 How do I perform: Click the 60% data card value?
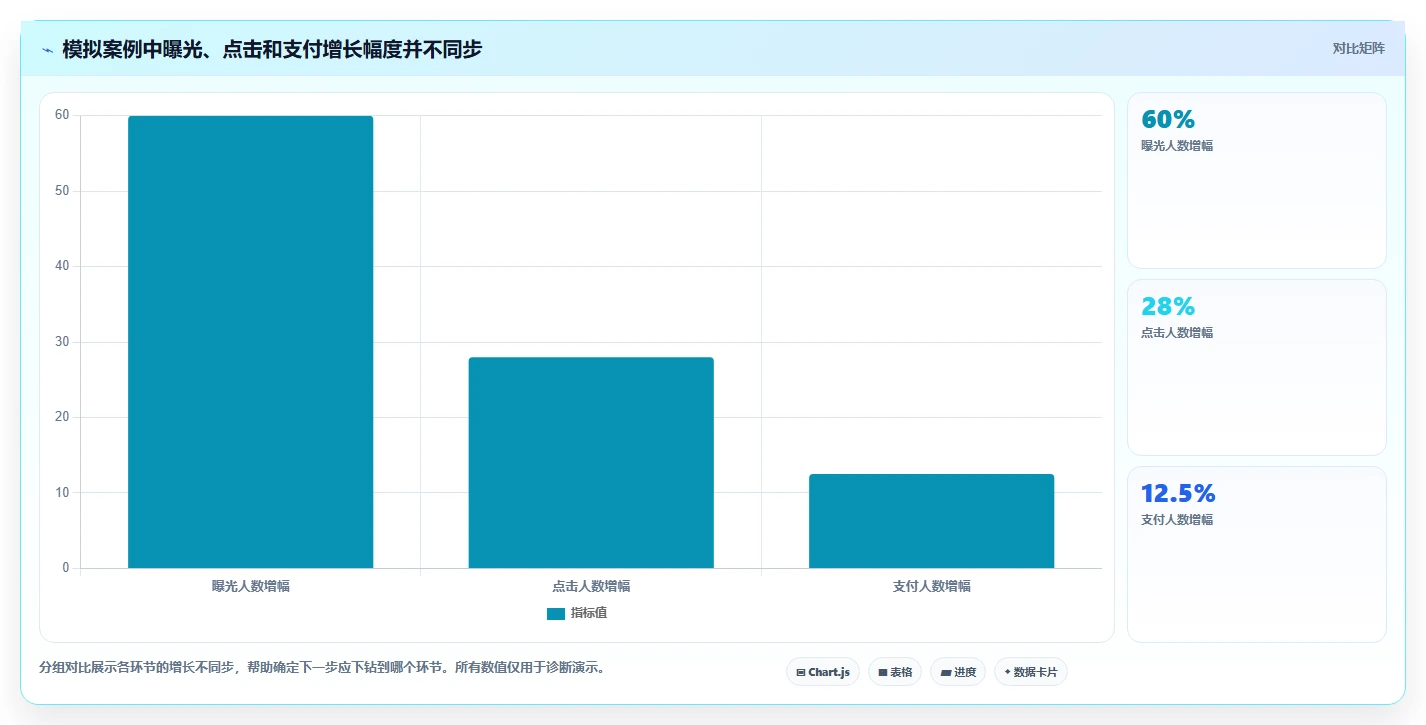(1168, 119)
